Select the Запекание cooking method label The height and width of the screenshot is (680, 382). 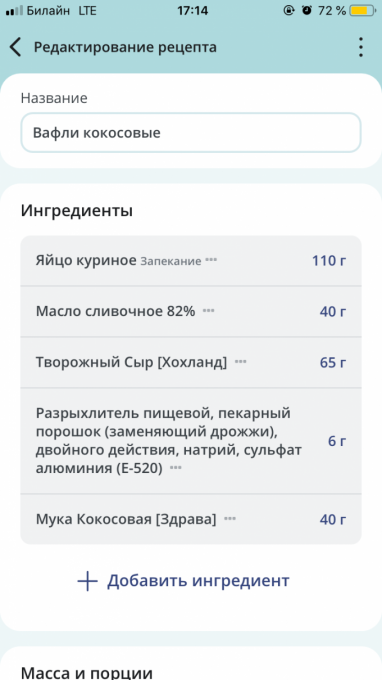(x=171, y=261)
